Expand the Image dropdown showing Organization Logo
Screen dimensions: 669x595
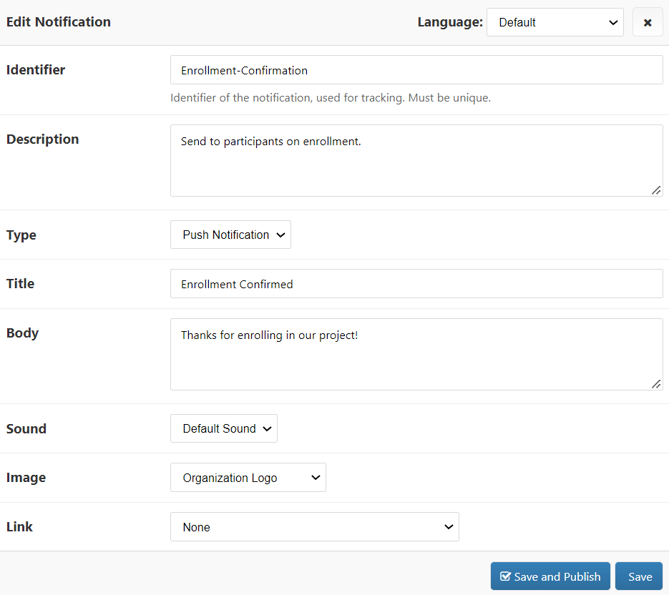(x=248, y=478)
